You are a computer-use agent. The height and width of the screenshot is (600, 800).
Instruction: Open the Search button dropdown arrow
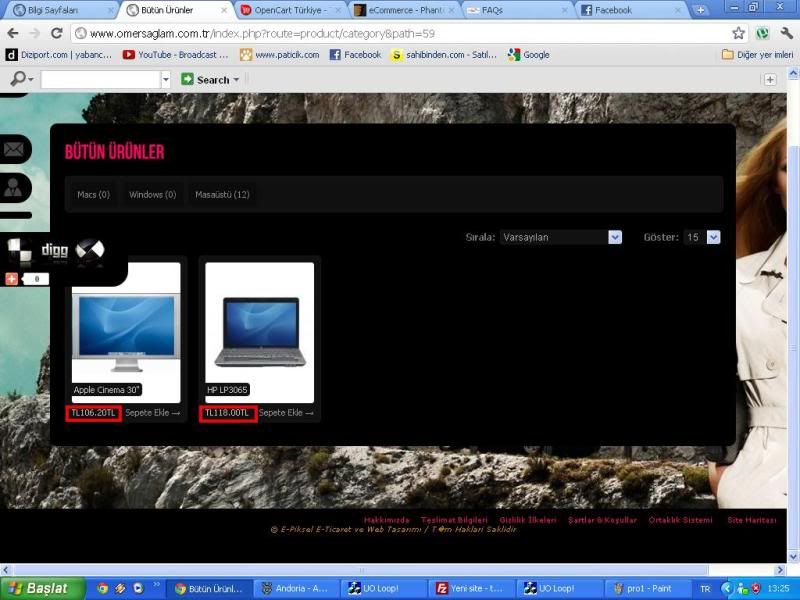(236, 80)
